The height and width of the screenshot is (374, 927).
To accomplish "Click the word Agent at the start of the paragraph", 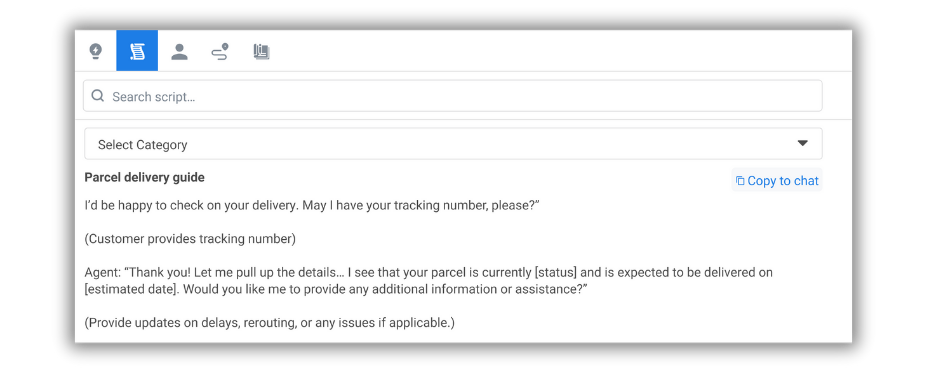I will [101, 273].
